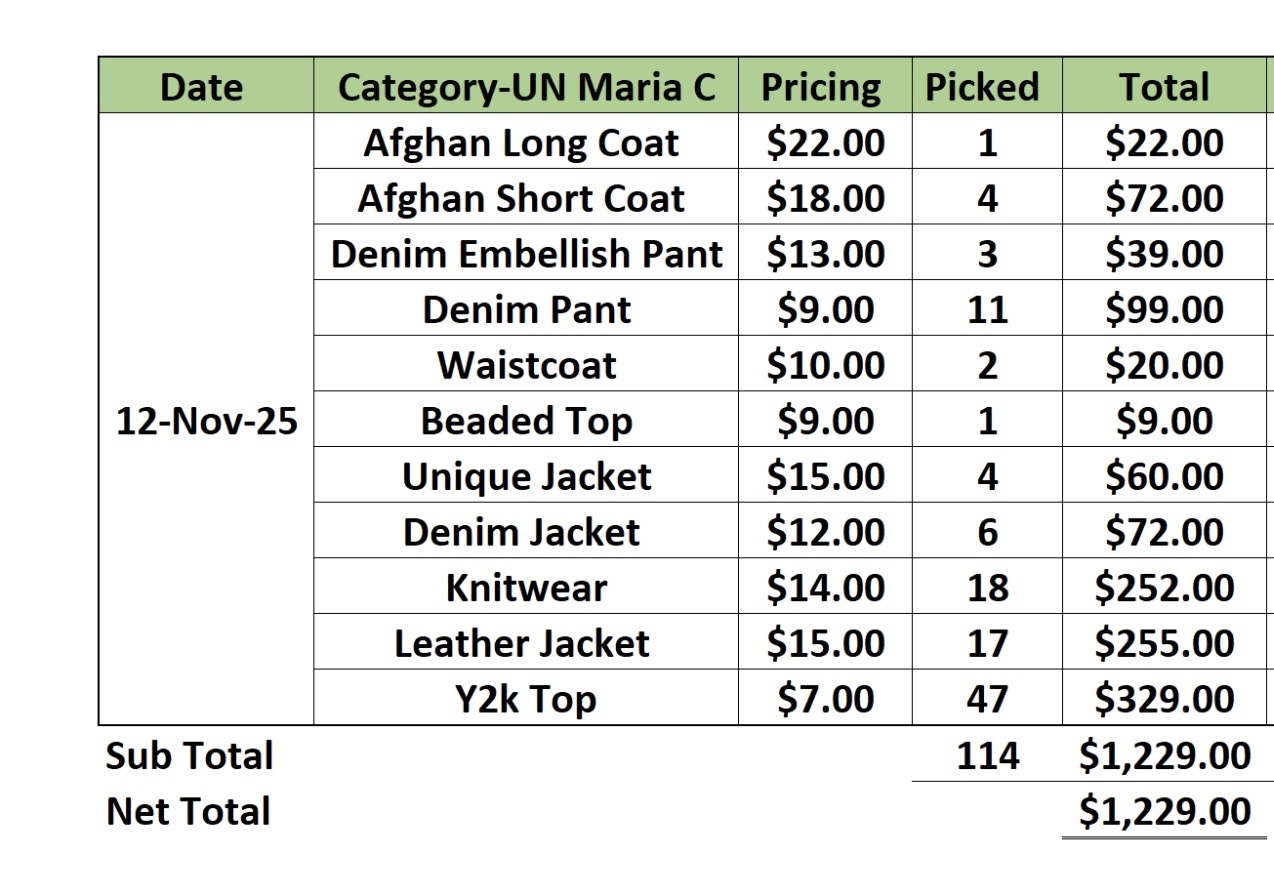
Task: Click the Total column header
Action: 1164,87
